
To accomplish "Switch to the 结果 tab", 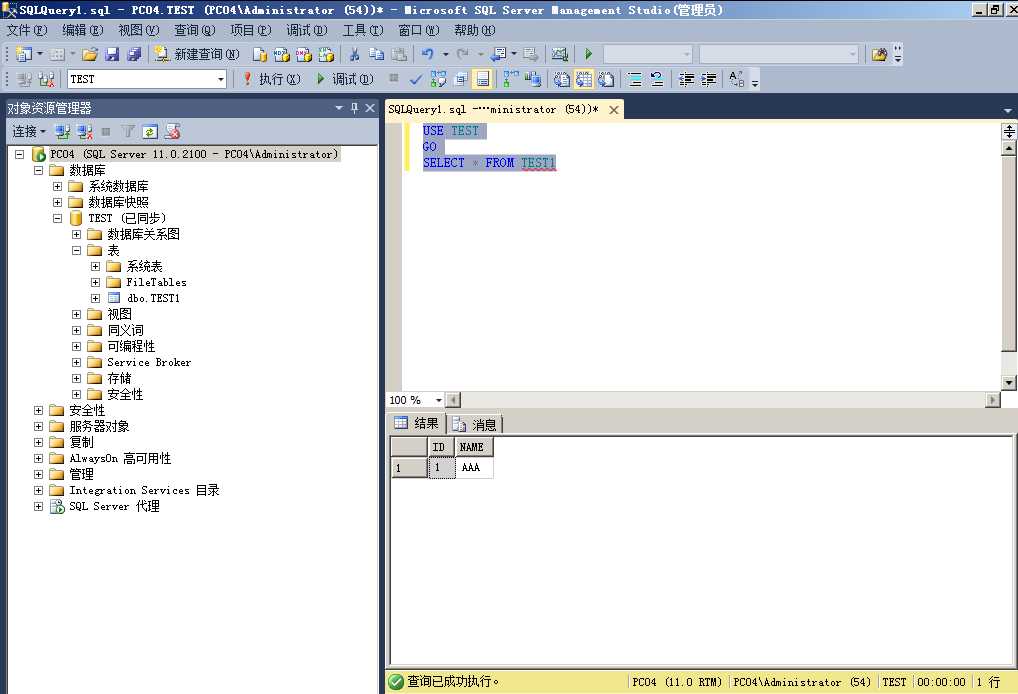I will click(417, 423).
